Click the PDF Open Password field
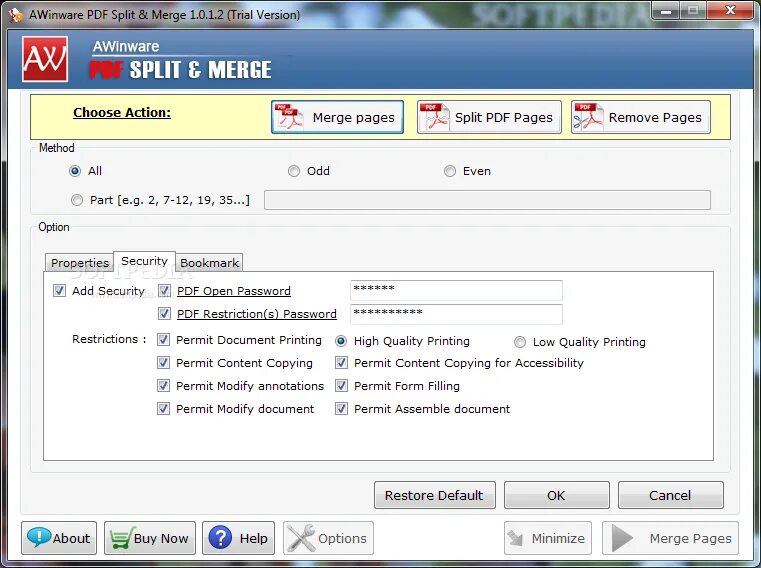761x568 pixels. [x=456, y=290]
